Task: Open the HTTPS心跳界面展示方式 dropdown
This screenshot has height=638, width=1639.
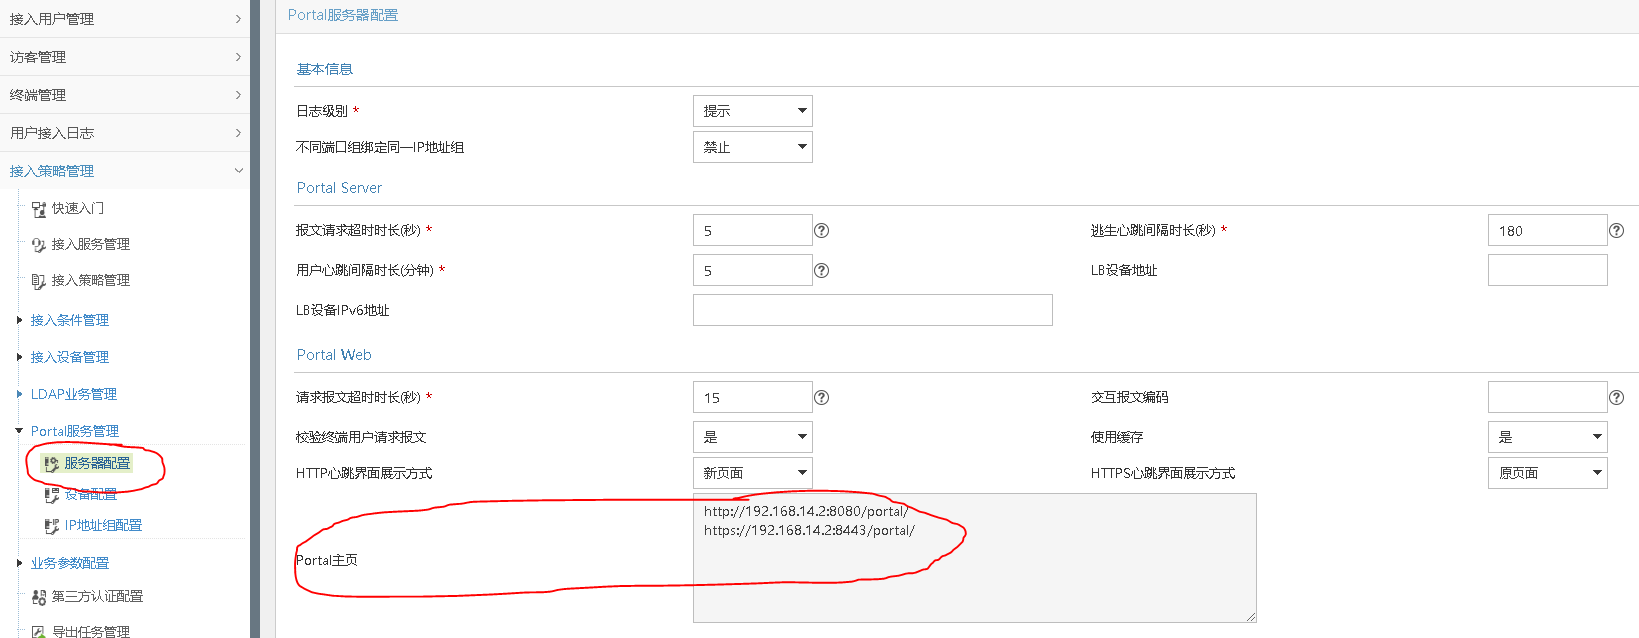Action: (x=1547, y=473)
